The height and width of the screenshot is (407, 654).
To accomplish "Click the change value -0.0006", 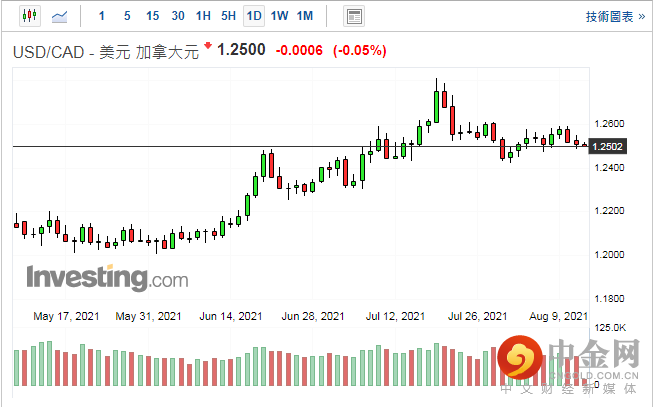I will coord(299,50).
